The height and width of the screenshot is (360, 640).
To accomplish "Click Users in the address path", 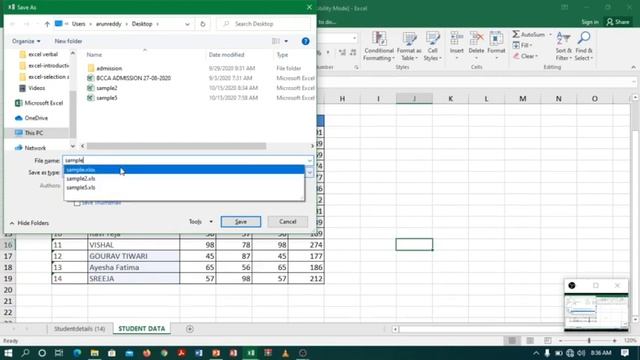I will click(78, 24).
